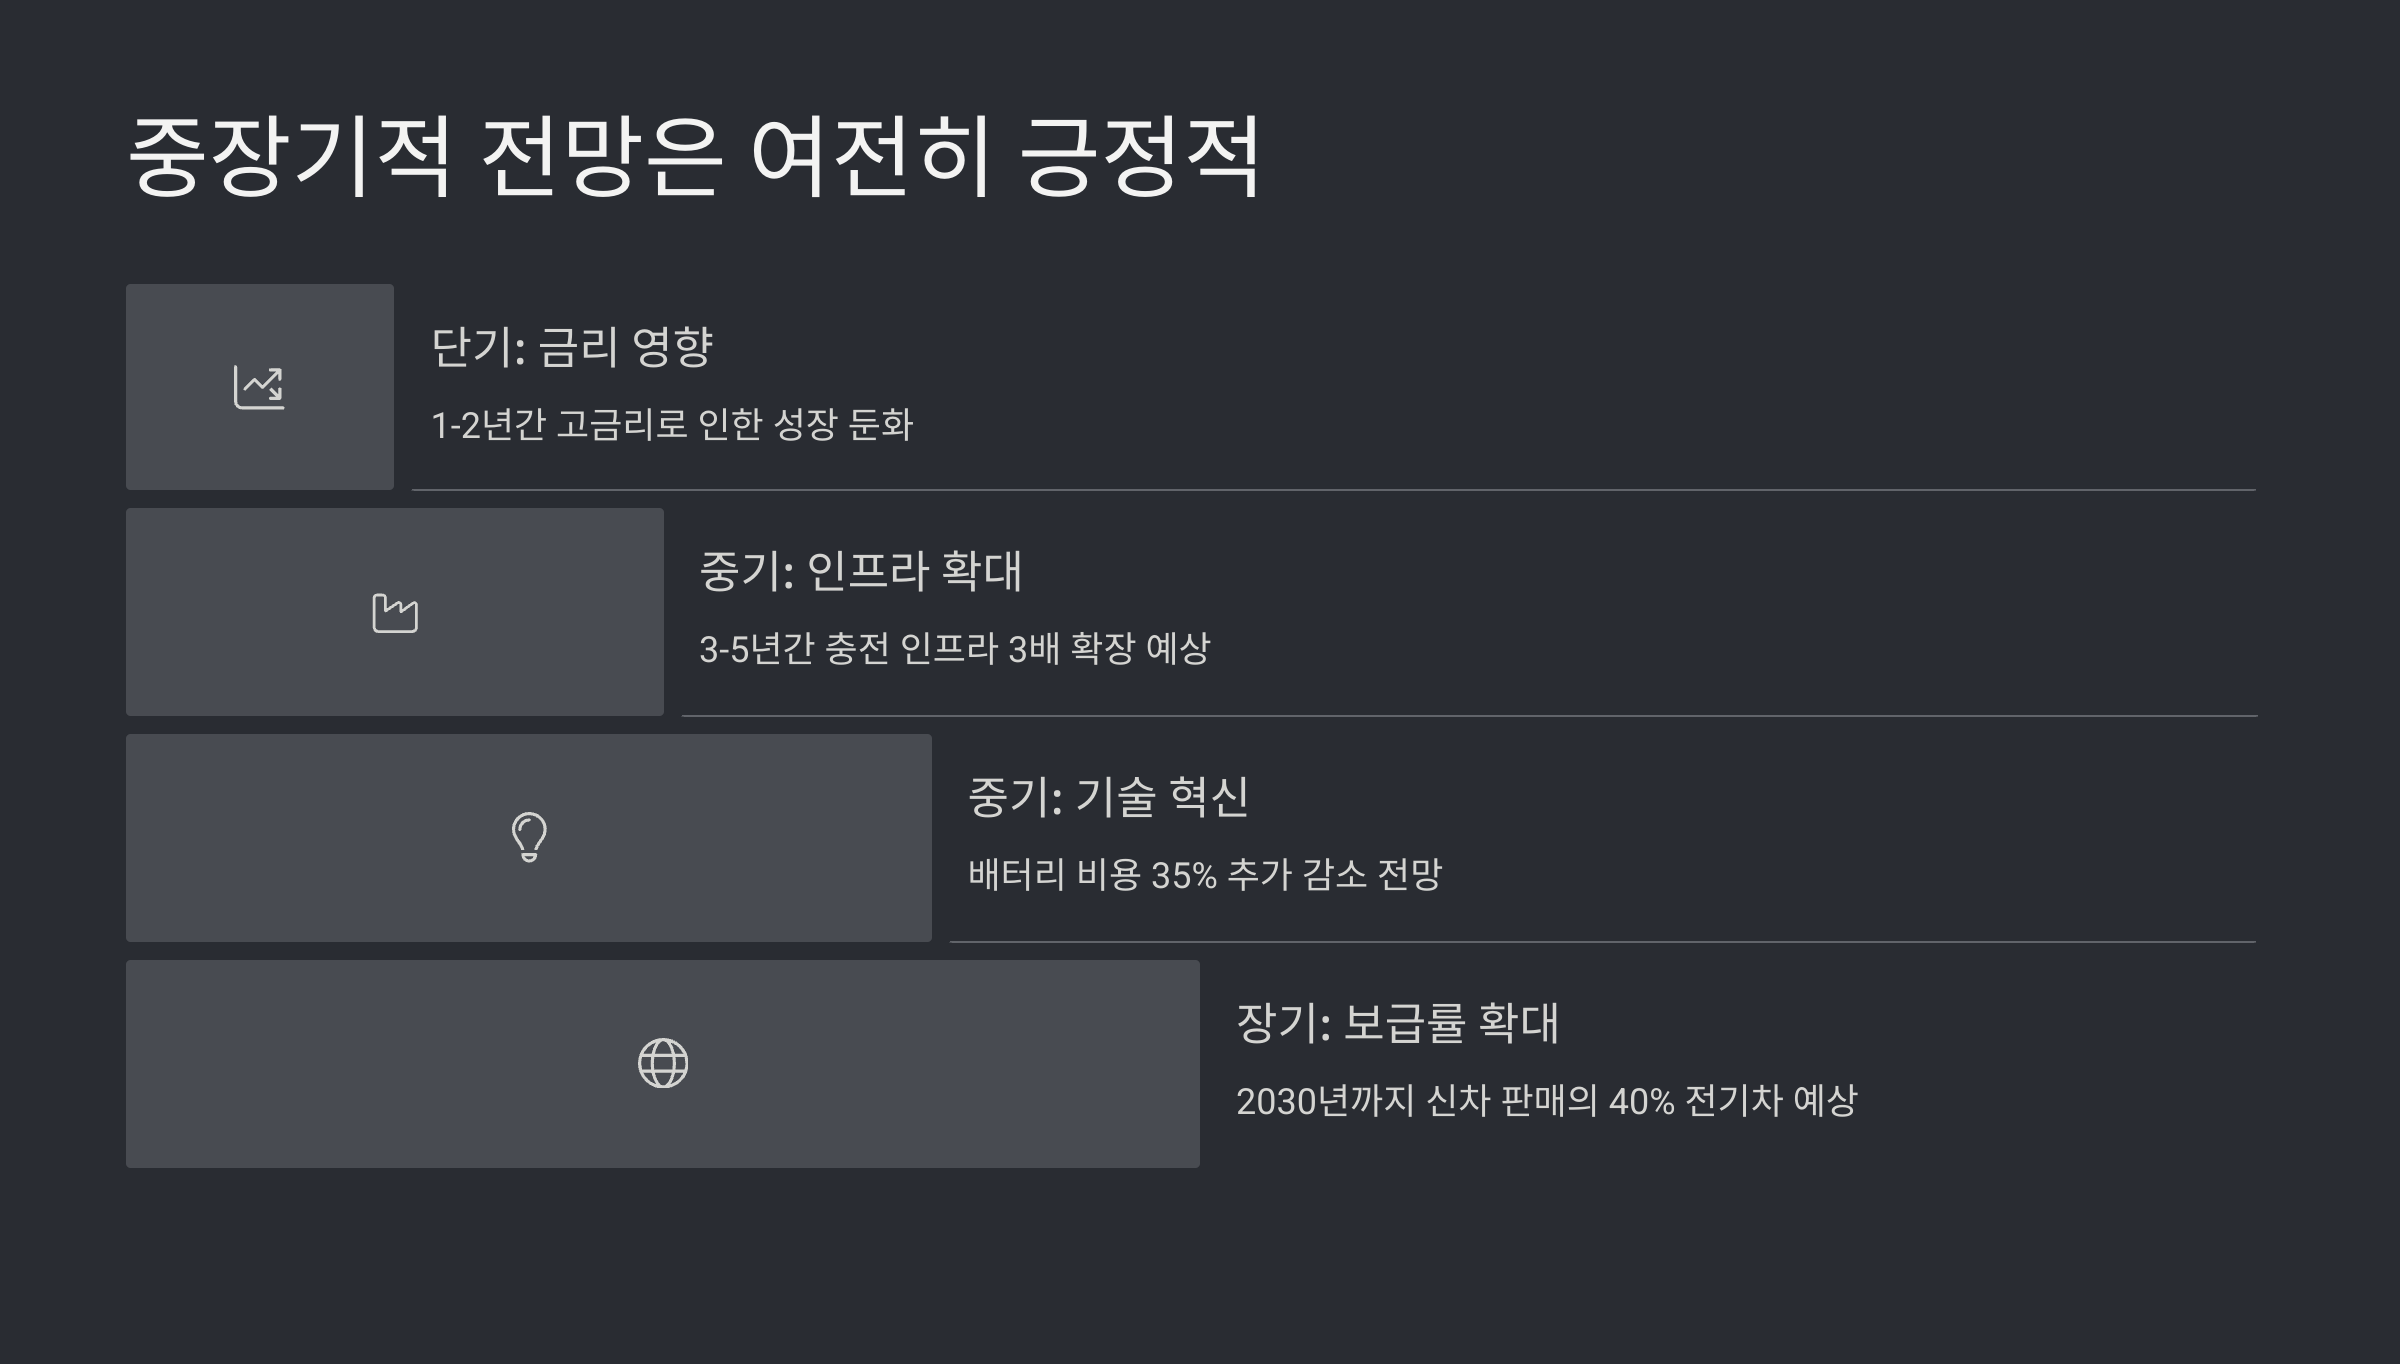Select the text 3-5년간 충전 인프라 3배 확장 예상
Screen dimensions: 2400x1364
[954, 649]
